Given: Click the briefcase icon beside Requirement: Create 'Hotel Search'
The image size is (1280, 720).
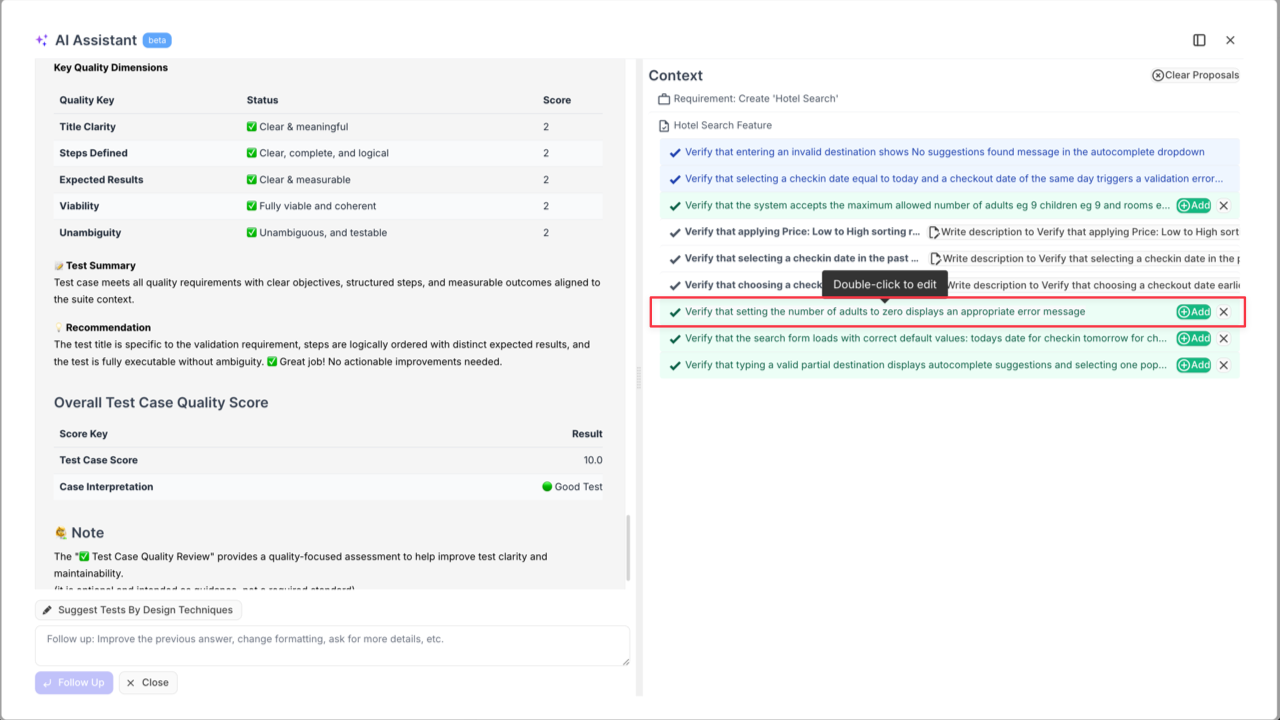Looking at the screenshot, I should coord(664,99).
